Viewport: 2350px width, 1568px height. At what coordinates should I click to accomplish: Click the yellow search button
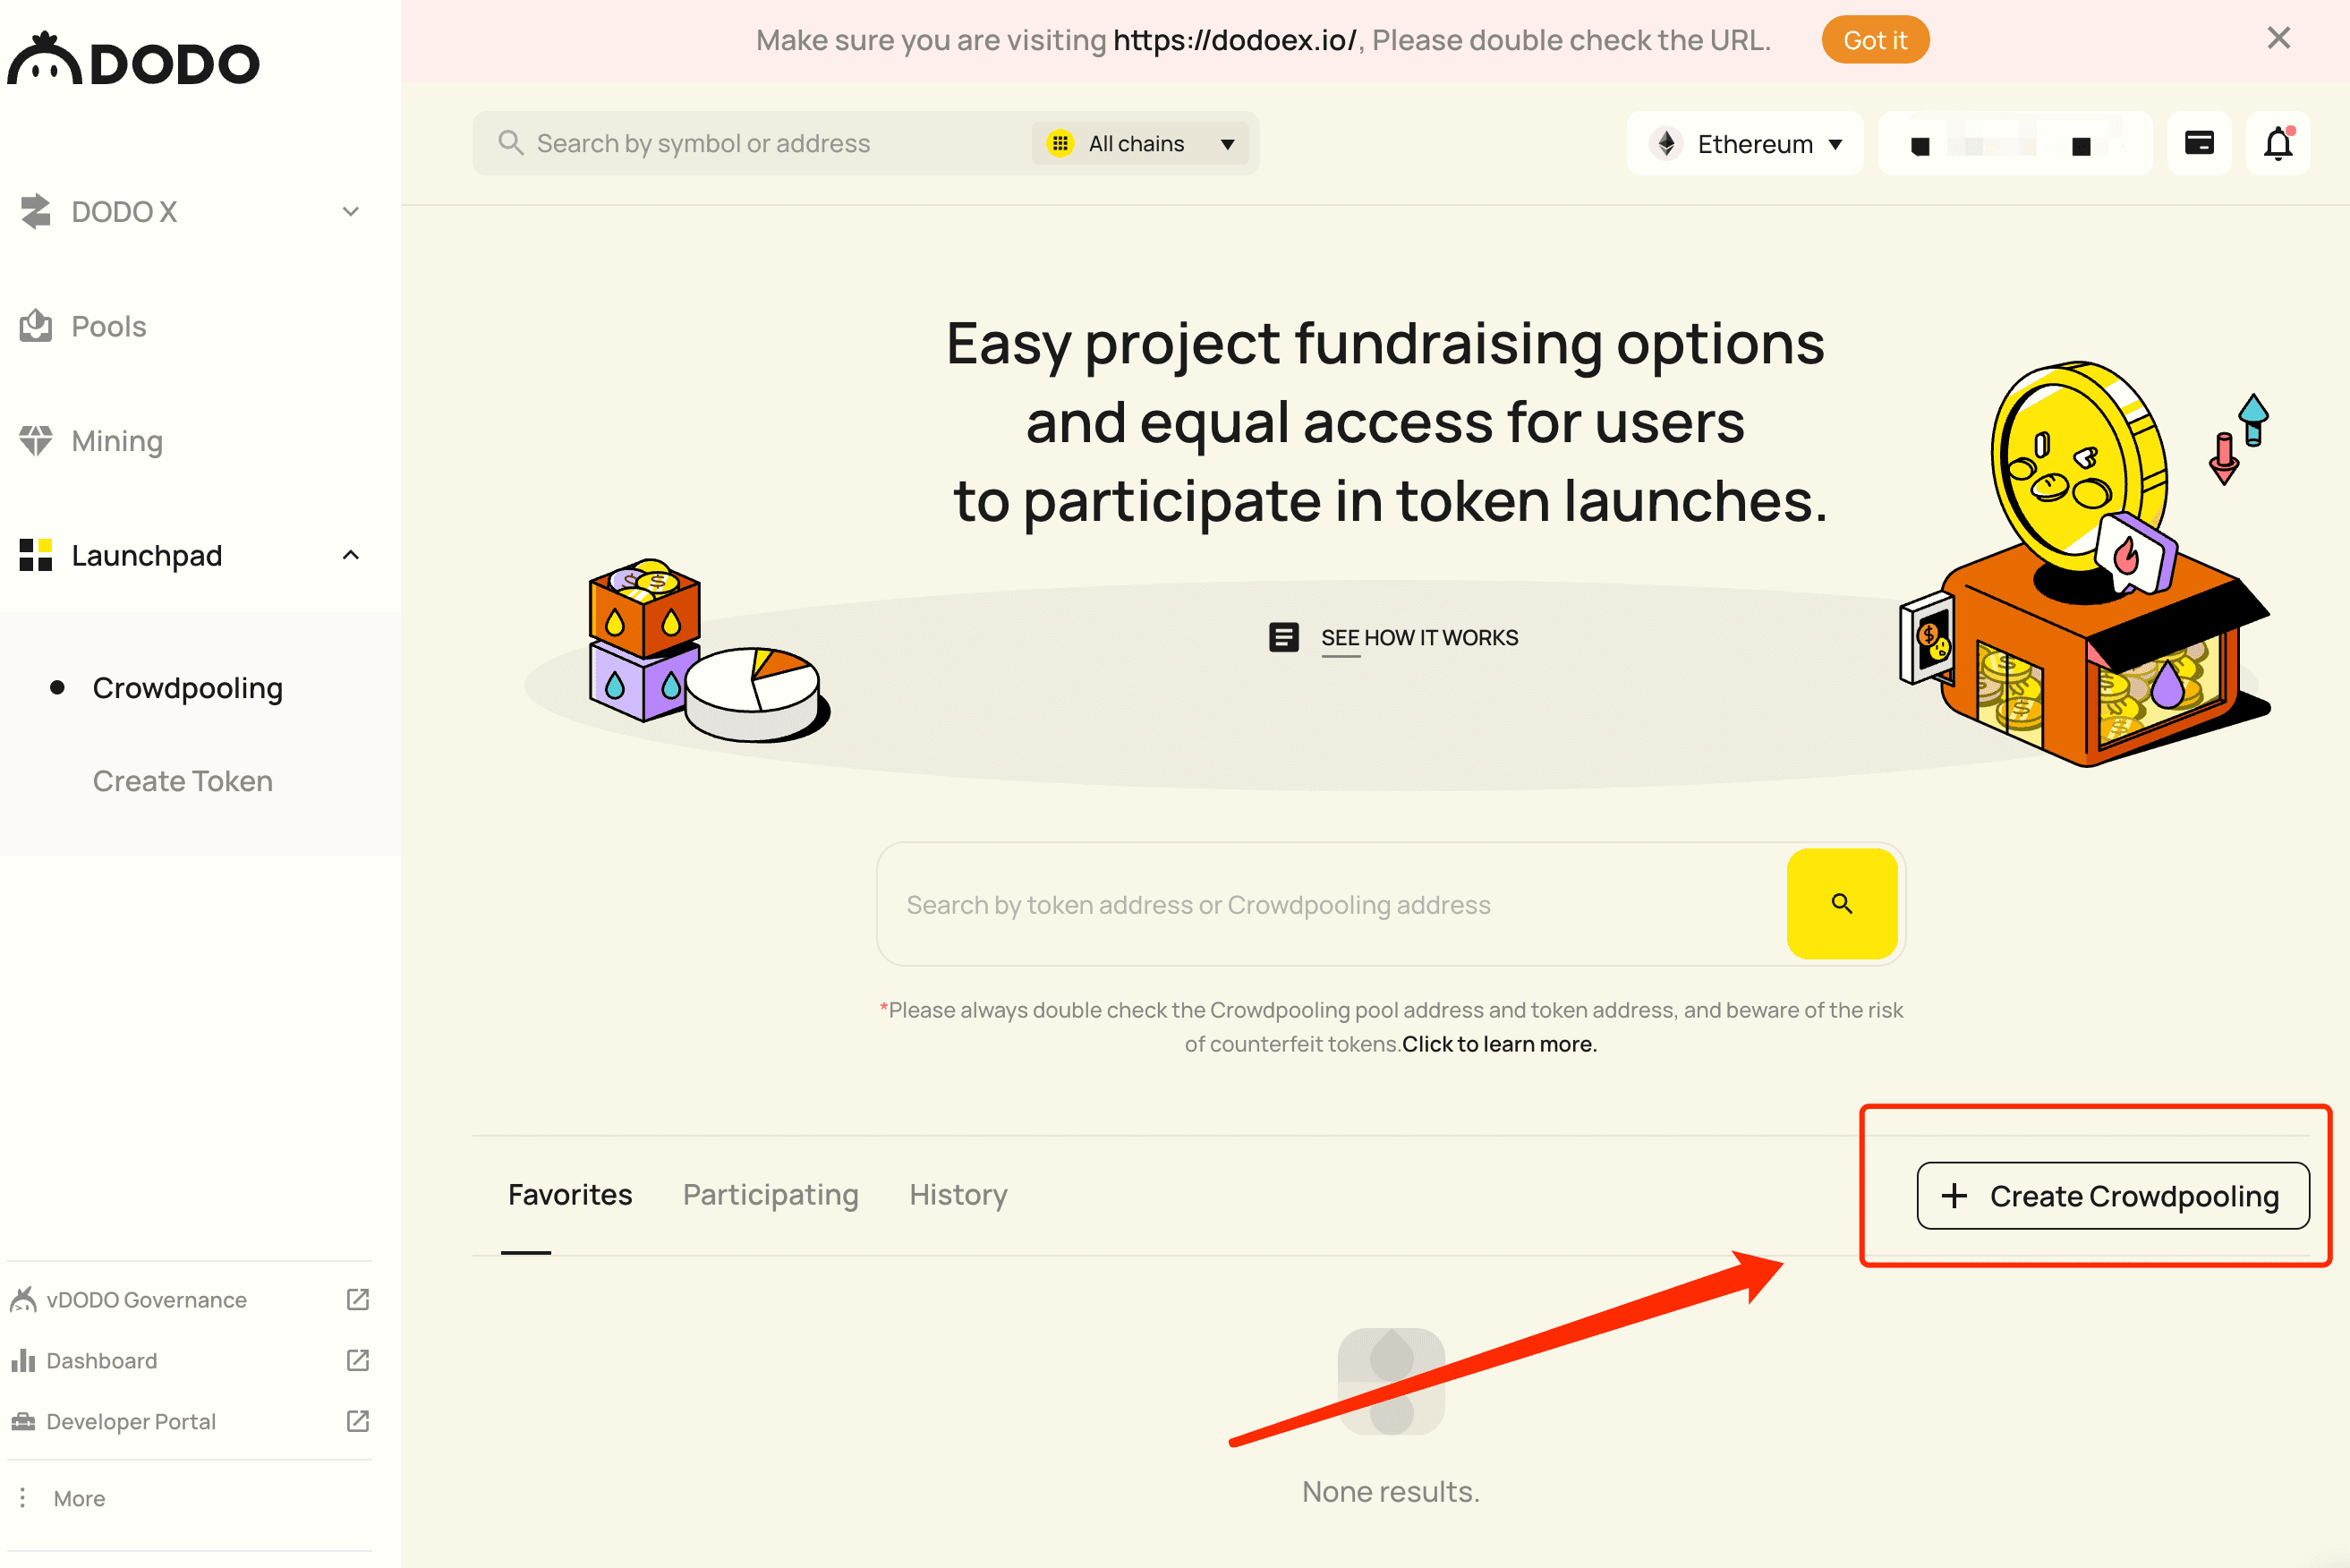tap(1842, 904)
